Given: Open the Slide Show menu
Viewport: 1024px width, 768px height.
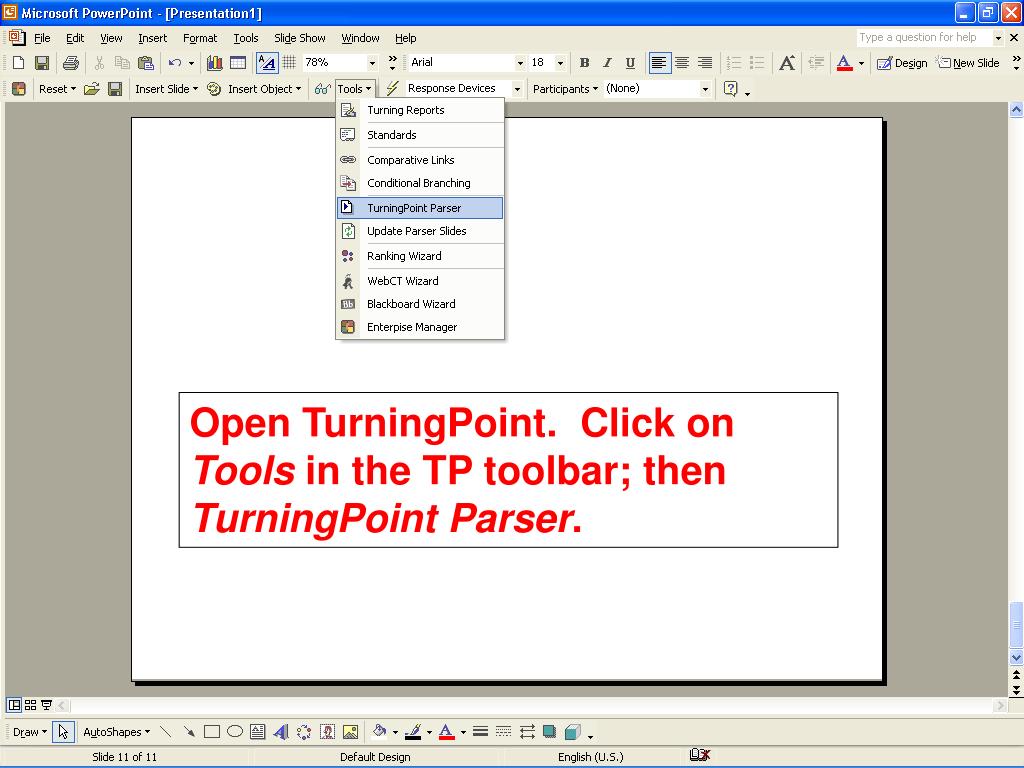Looking at the screenshot, I should [300, 38].
